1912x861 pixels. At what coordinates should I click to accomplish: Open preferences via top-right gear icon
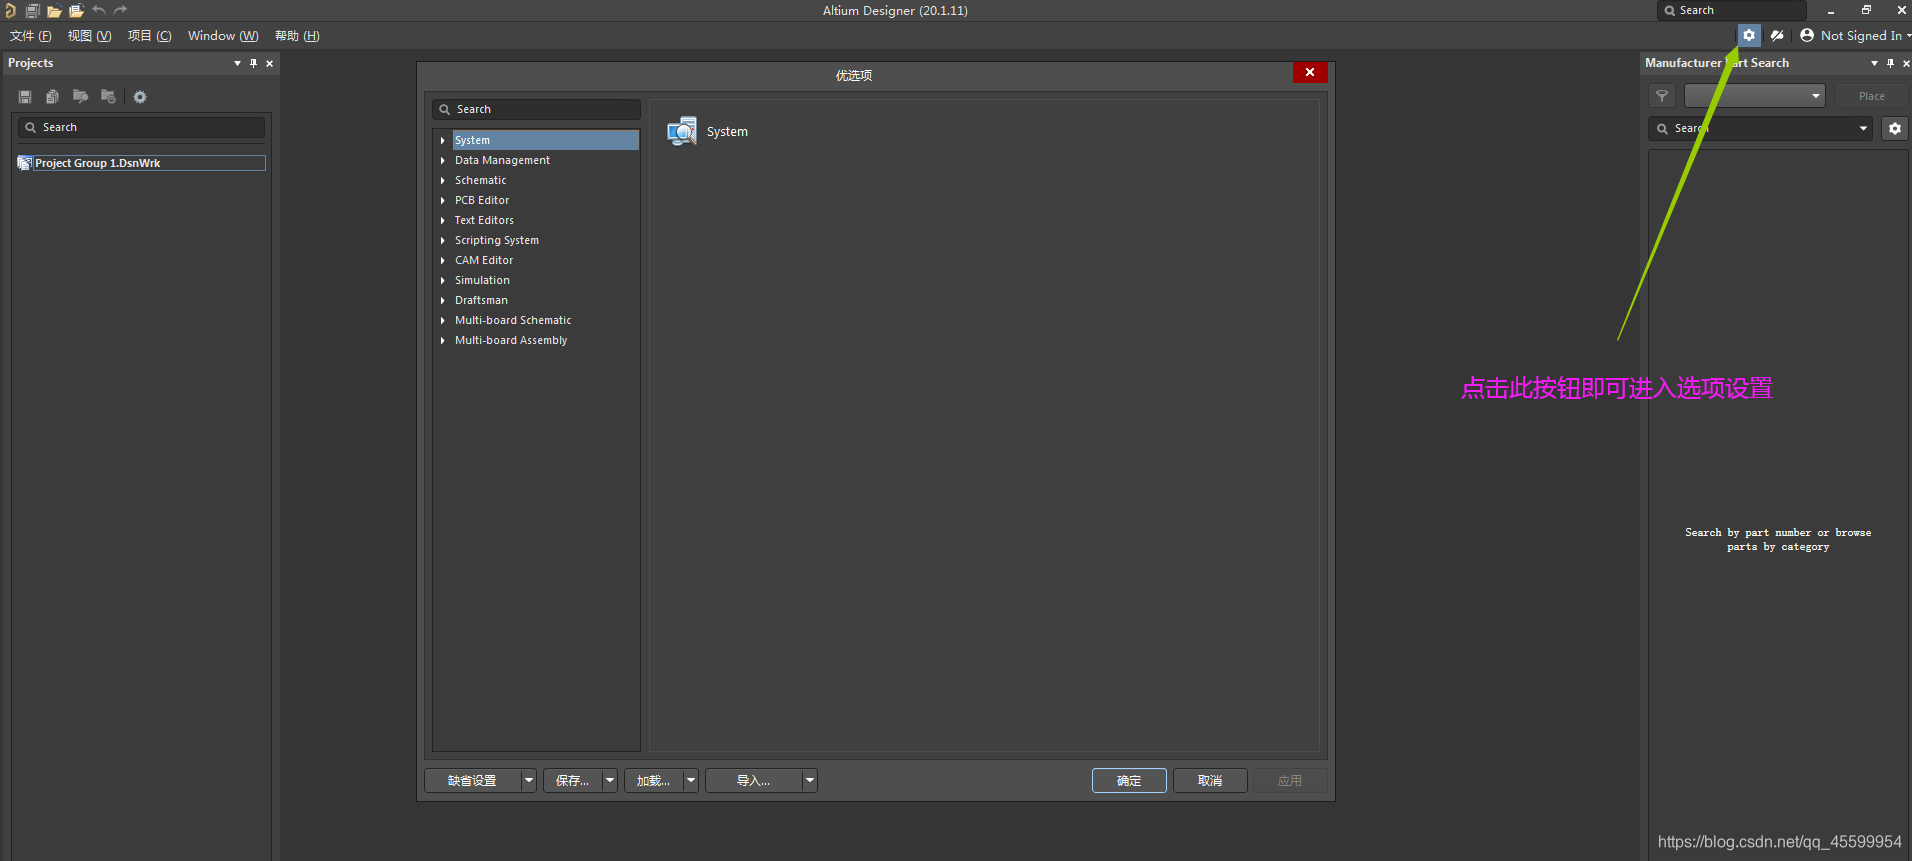(1749, 35)
